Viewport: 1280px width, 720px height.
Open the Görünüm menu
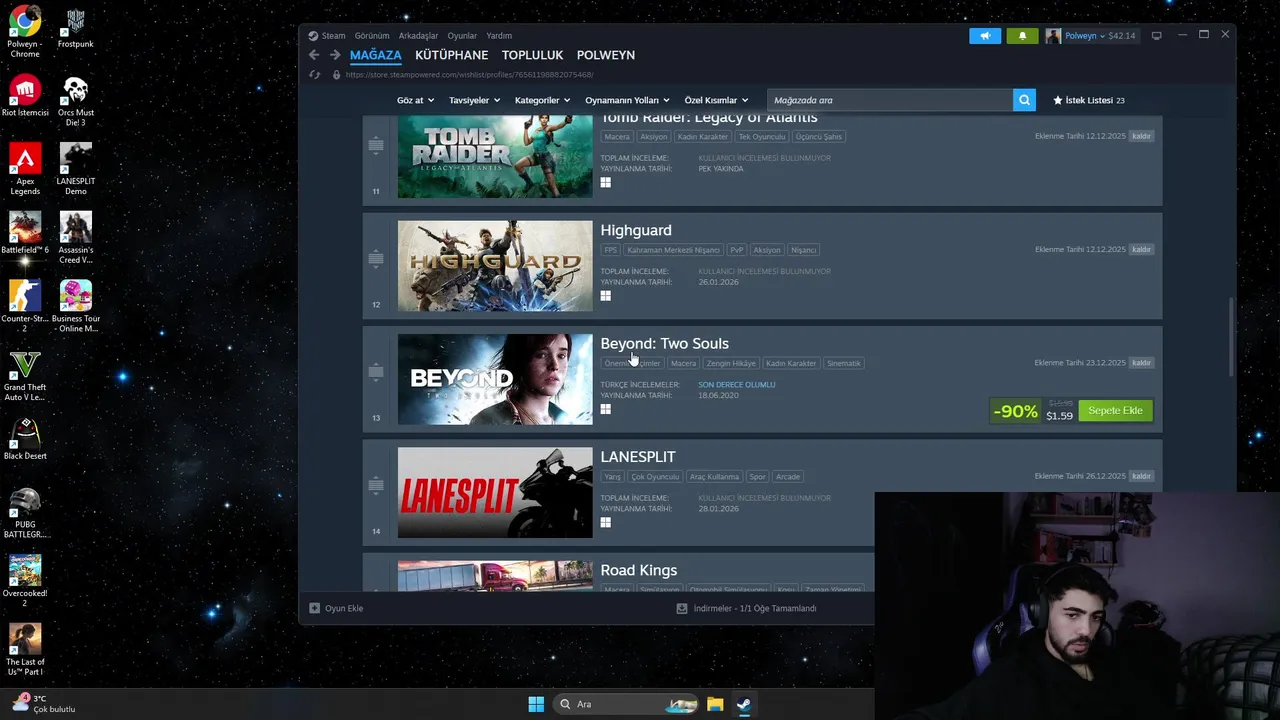[x=372, y=36]
